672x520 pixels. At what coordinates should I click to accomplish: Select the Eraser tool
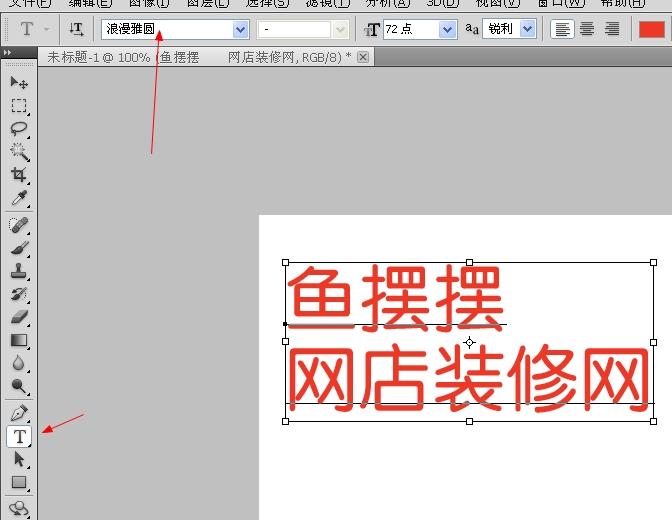click(19, 317)
